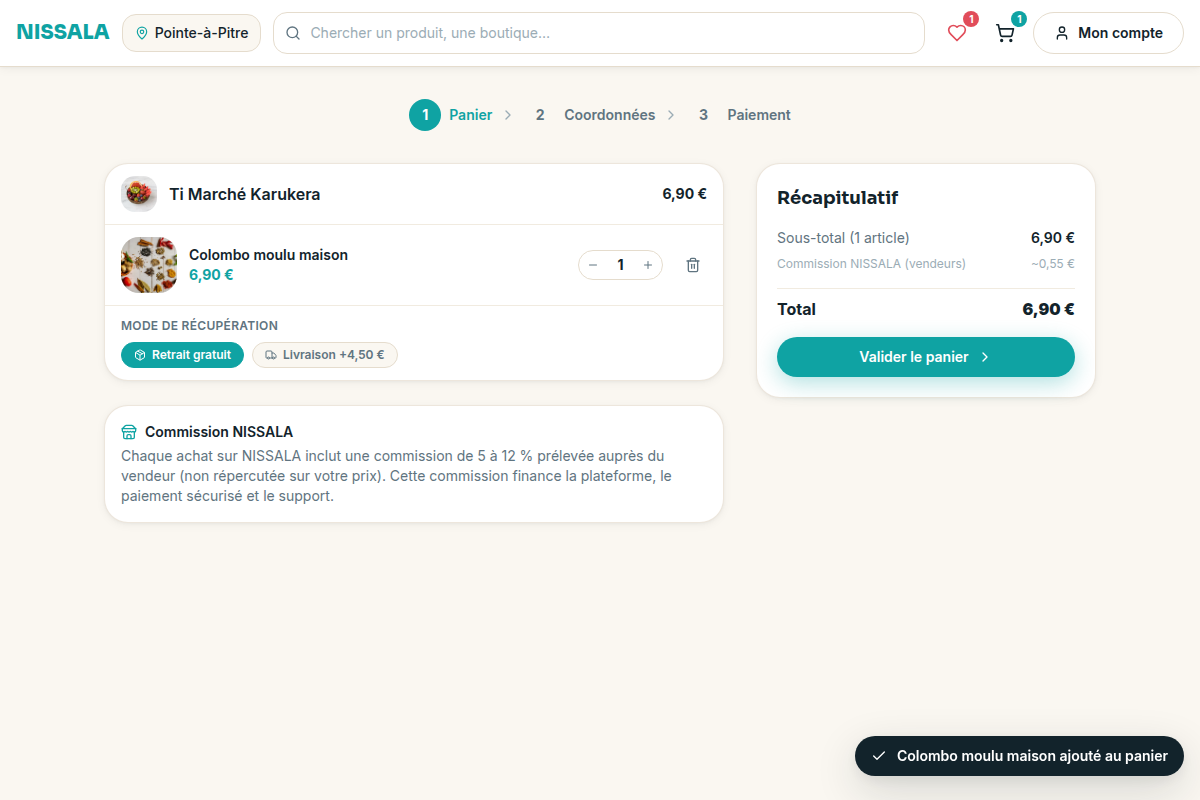Focus the product search field
The width and height of the screenshot is (1200, 800).
(x=598, y=33)
